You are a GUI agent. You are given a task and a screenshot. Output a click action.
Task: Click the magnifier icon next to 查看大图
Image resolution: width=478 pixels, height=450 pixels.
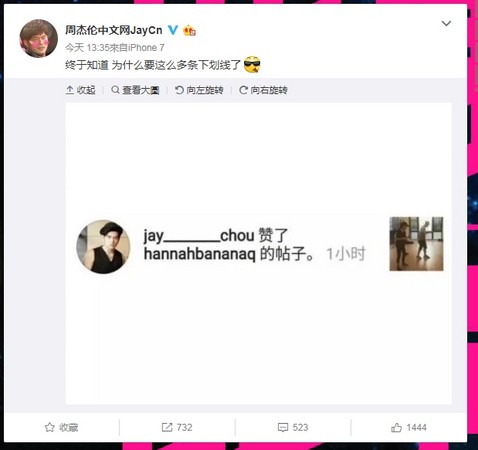(x=115, y=90)
